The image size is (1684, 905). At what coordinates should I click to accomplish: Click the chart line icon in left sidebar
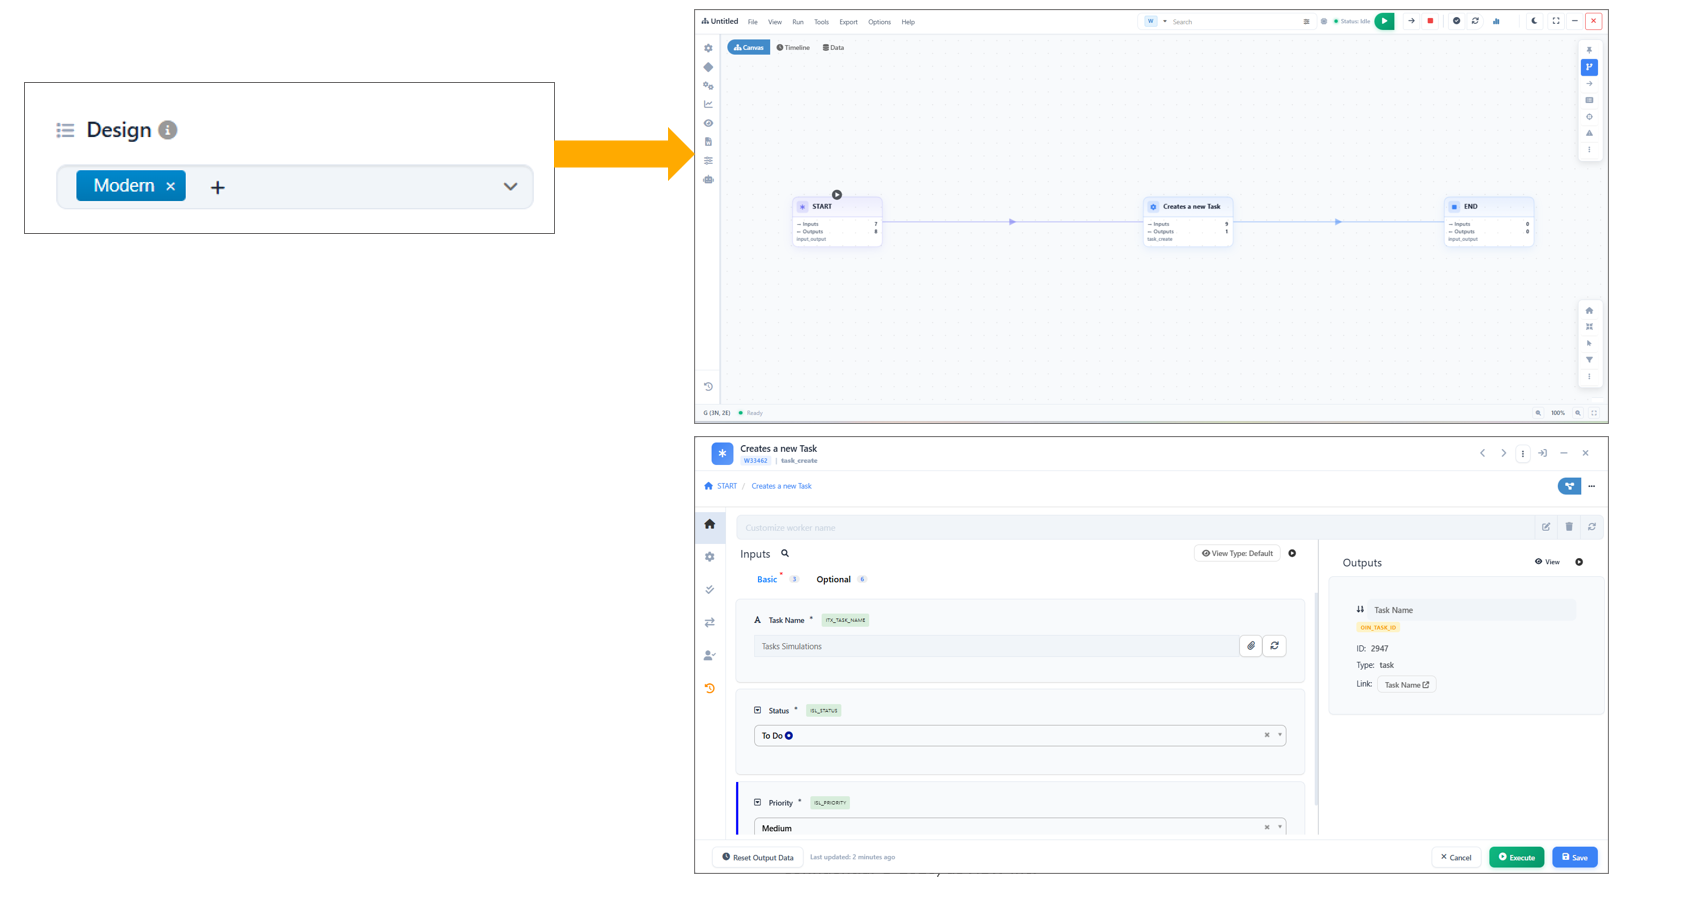708,104
